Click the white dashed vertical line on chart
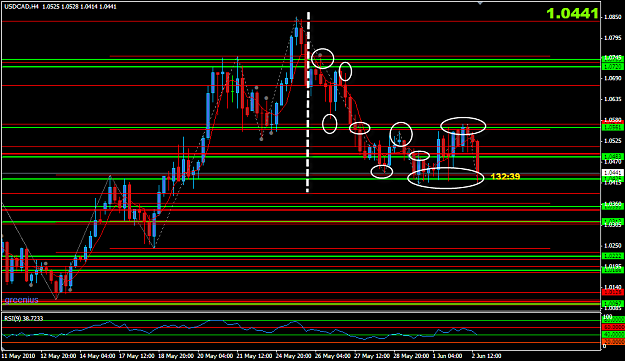Viewport: 625px width, 361px height. pyautogui.click(x=308, y=102)
